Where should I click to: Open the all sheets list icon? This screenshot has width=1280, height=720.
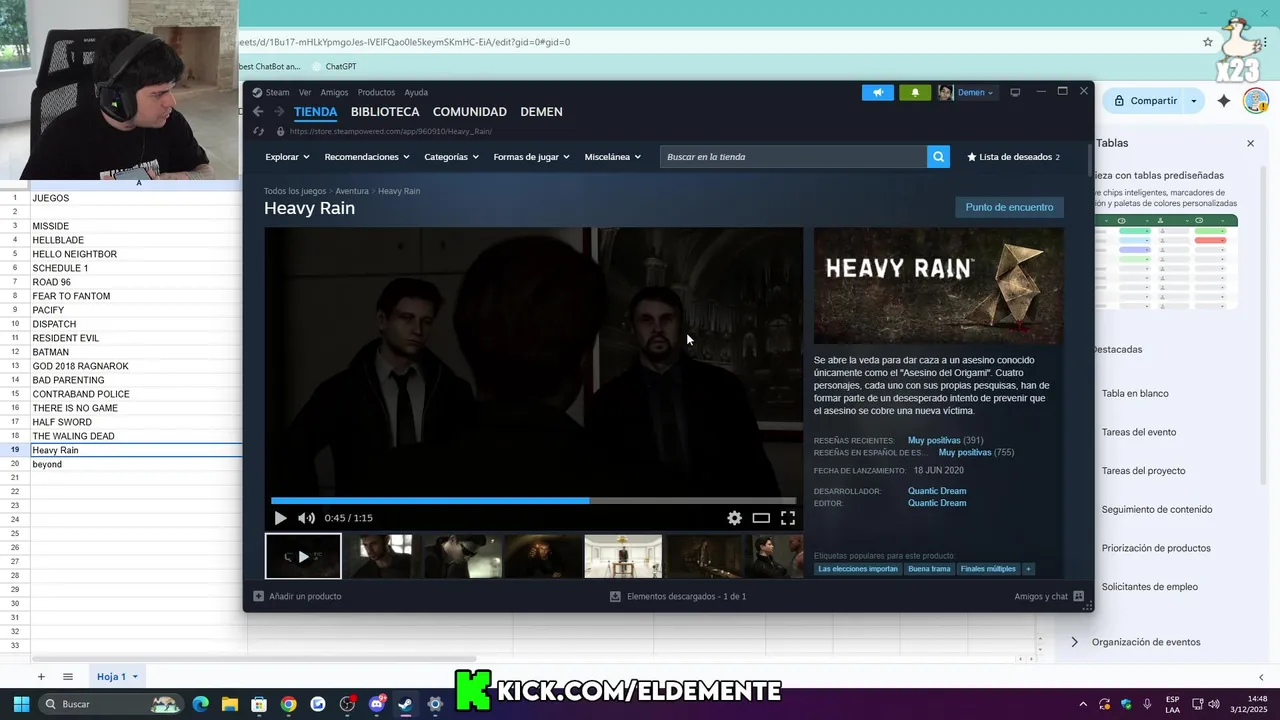tap(68, 677)
